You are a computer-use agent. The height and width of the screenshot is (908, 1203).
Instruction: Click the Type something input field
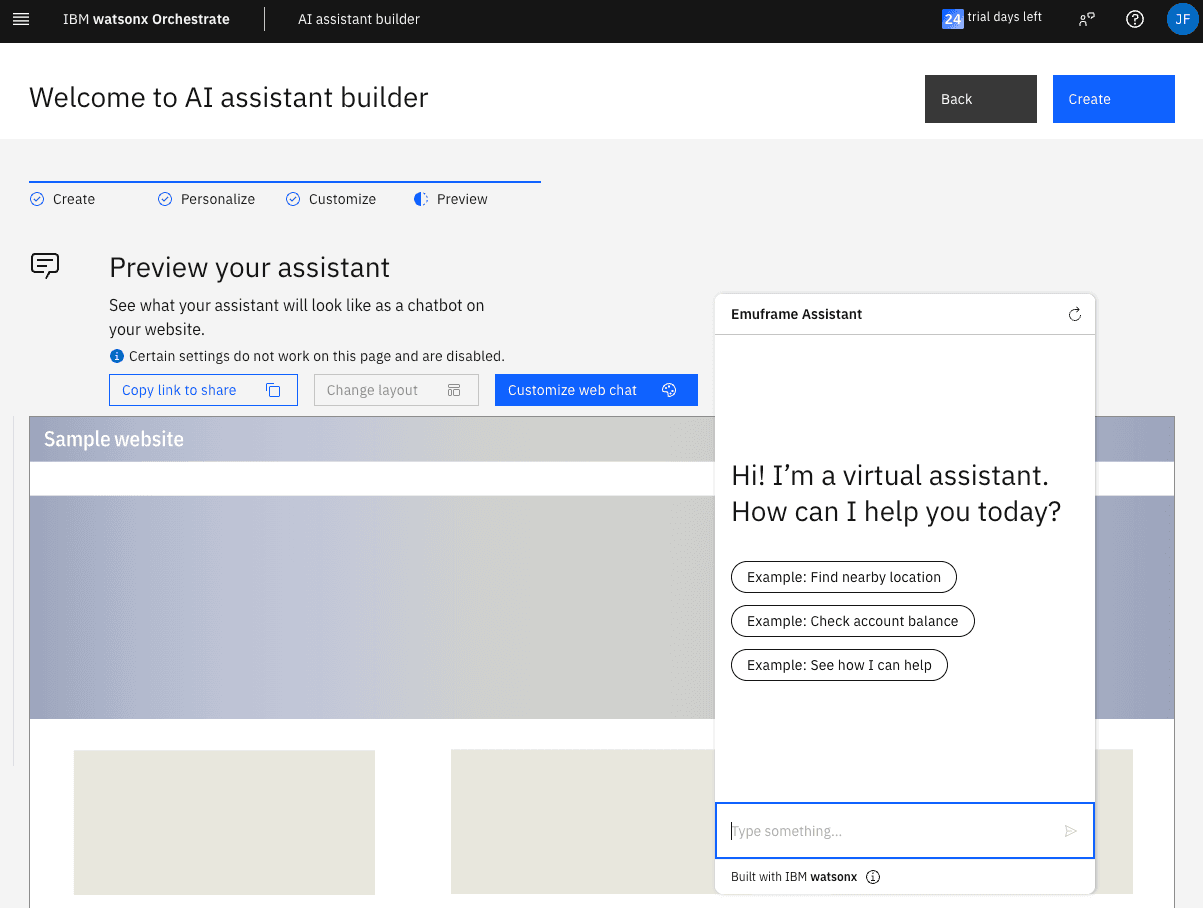890,831
